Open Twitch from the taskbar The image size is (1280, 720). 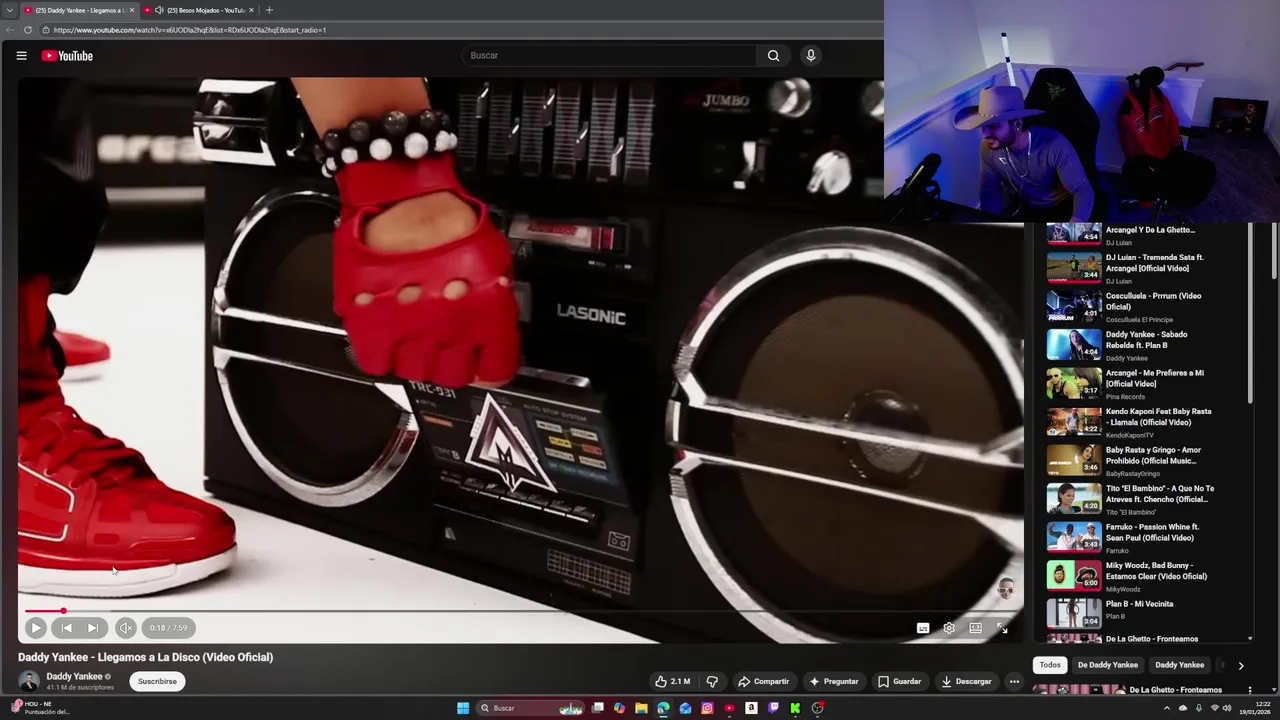(773, 708)
